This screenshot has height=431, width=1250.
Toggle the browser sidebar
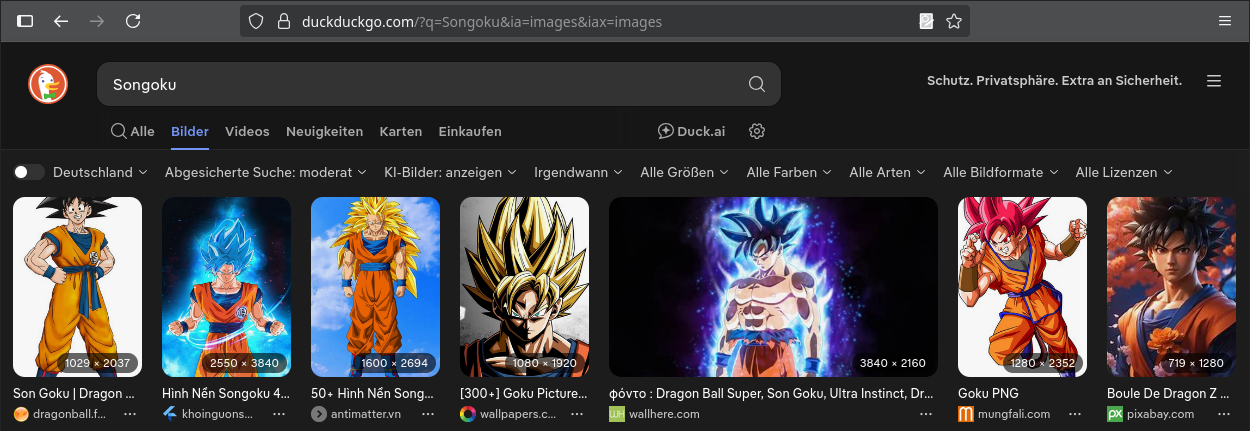tap(25, 21)
